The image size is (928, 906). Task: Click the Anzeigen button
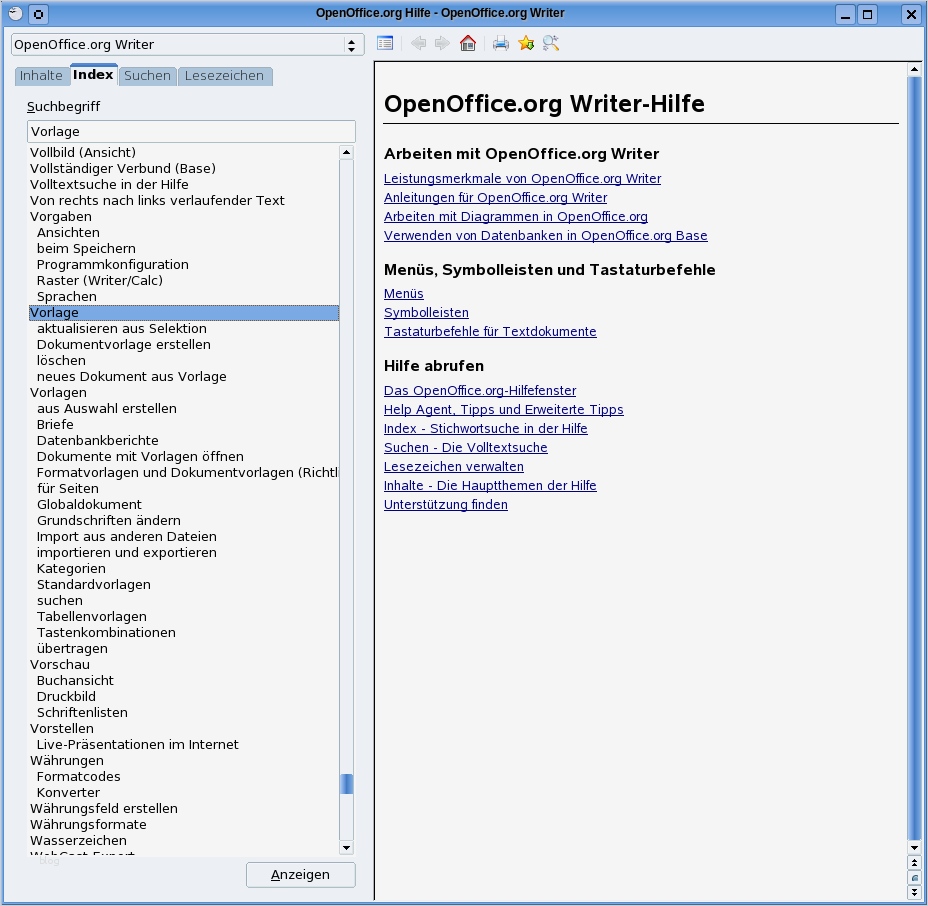point(301,875)
